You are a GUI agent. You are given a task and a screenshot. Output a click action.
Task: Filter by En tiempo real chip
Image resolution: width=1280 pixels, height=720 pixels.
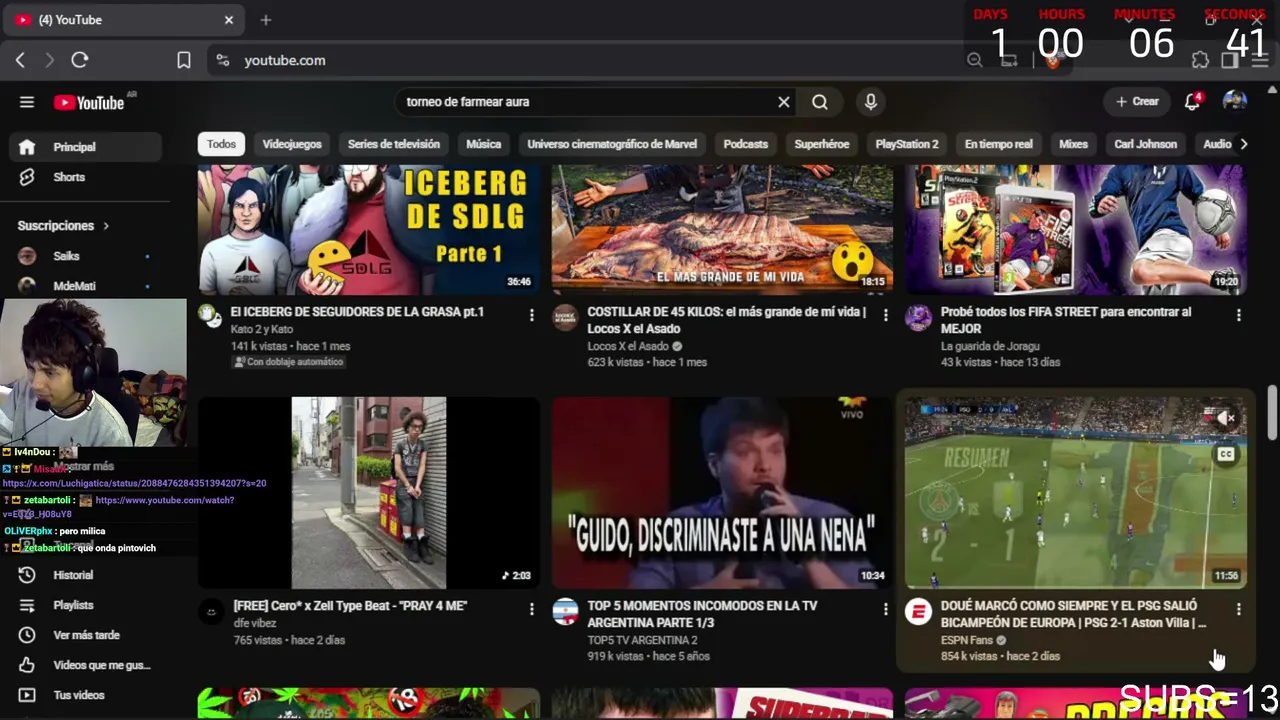pyautogui.click(x=999, y=144)
